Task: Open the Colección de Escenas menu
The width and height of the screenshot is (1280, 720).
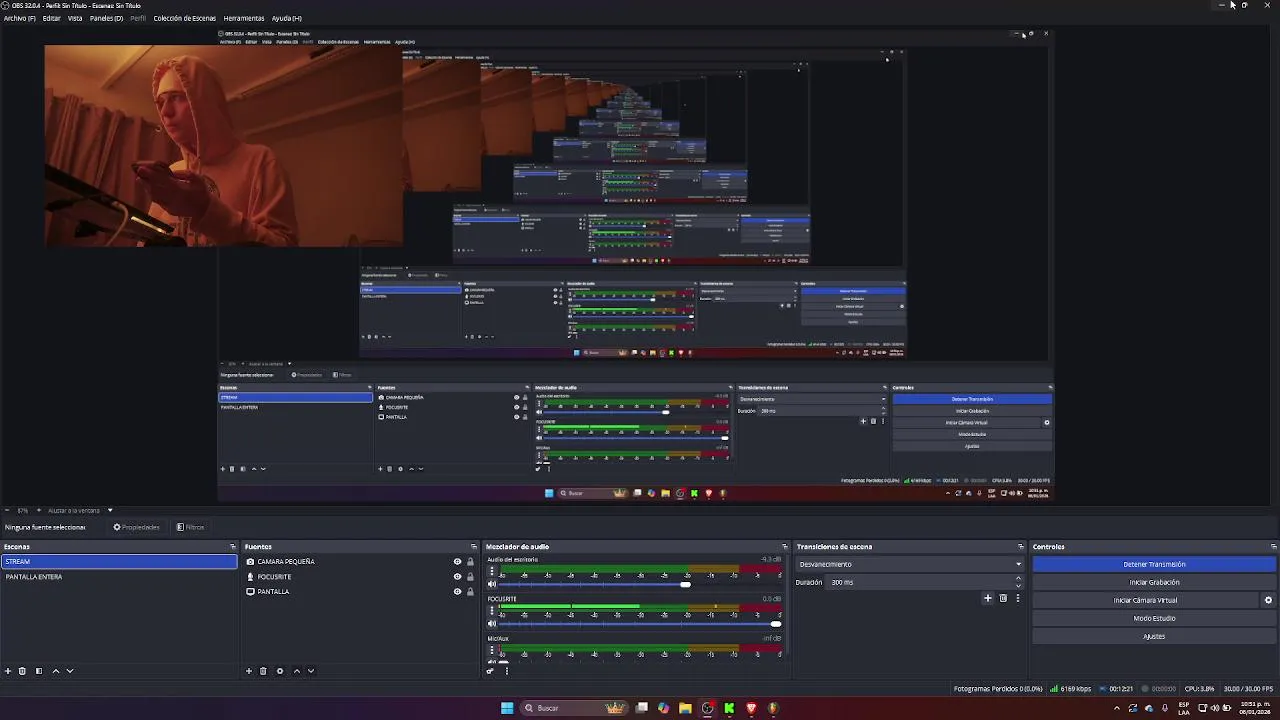Action: pyautogui.click(x=185, y=18)
